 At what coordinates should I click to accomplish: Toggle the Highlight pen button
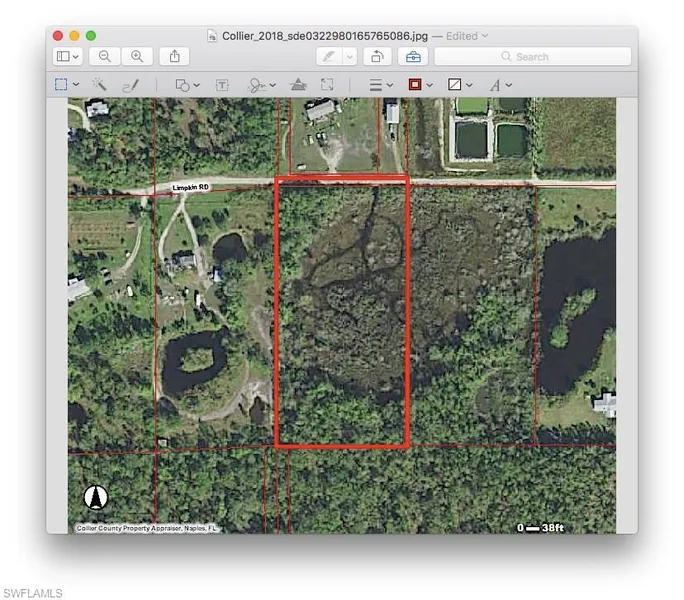(x=328, y=57)
